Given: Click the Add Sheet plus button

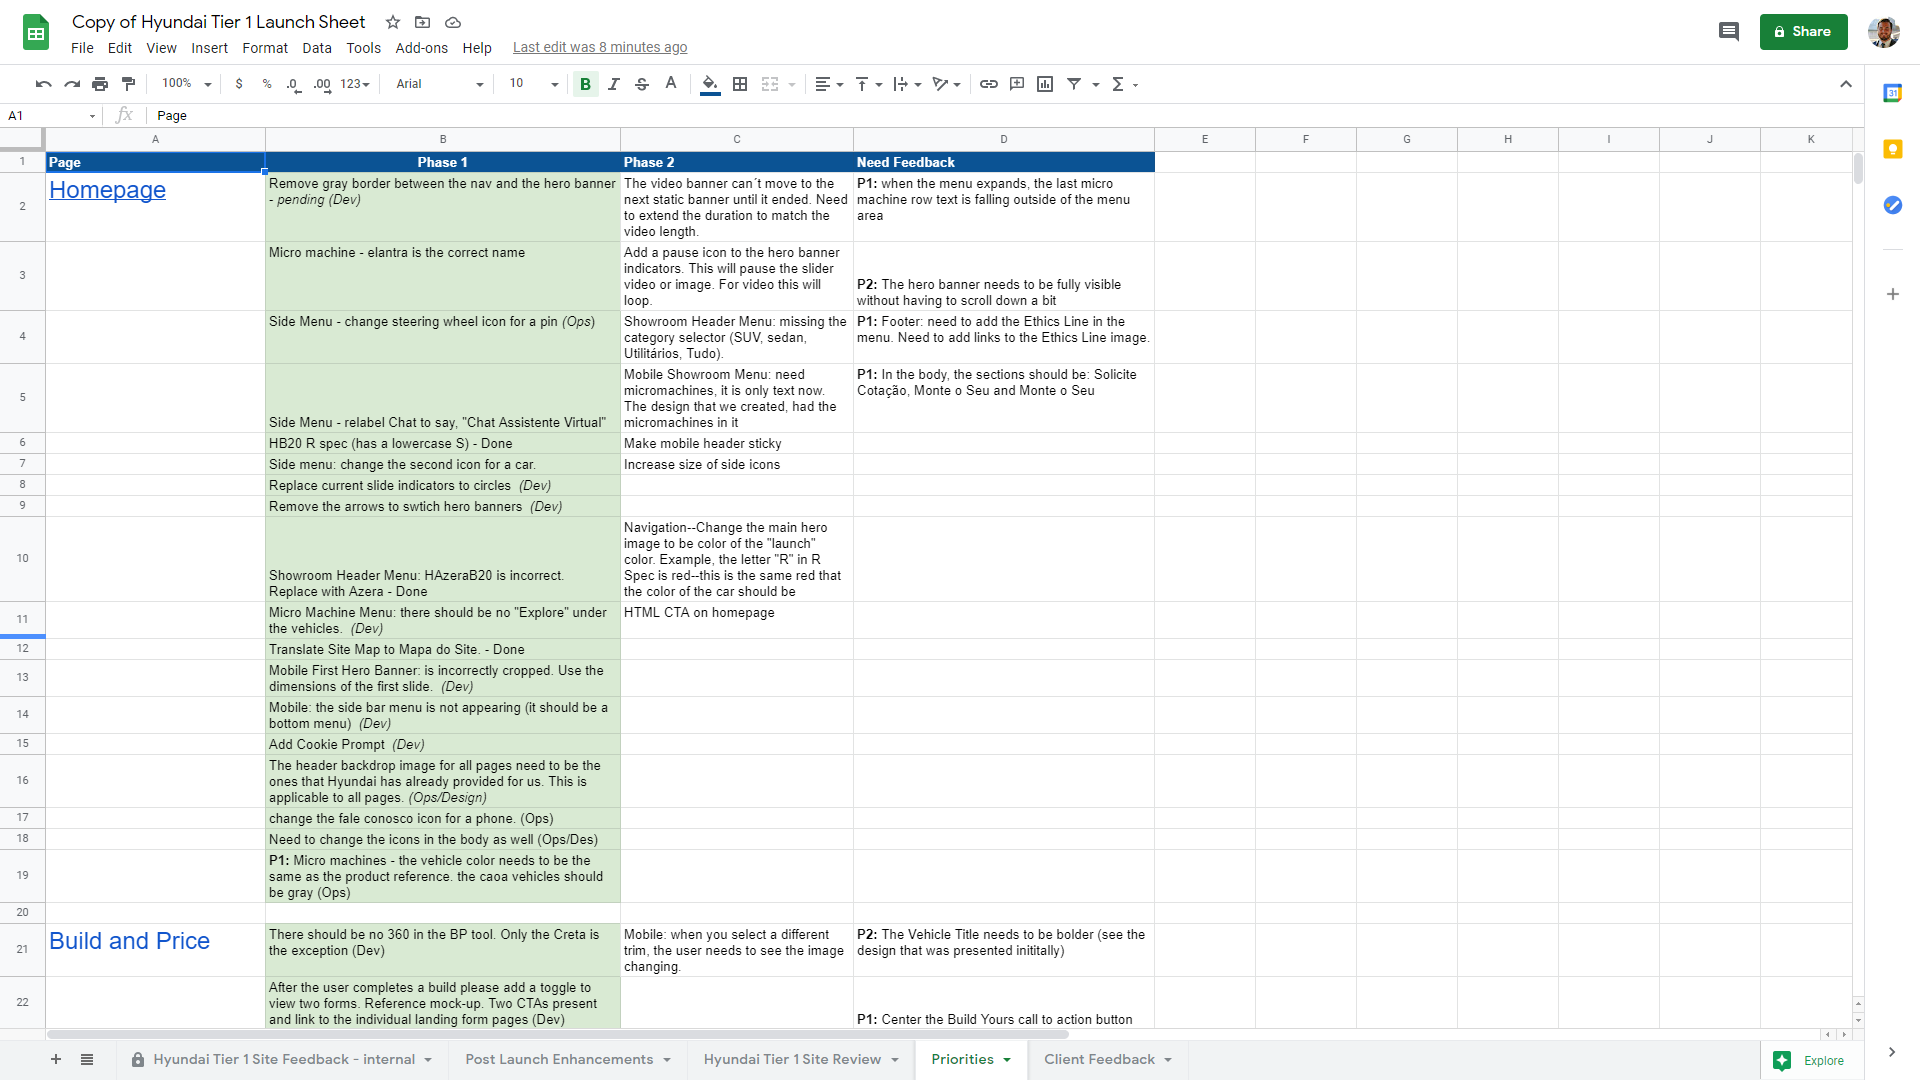Looking at the screenshot, I should tap(56, 1060).
